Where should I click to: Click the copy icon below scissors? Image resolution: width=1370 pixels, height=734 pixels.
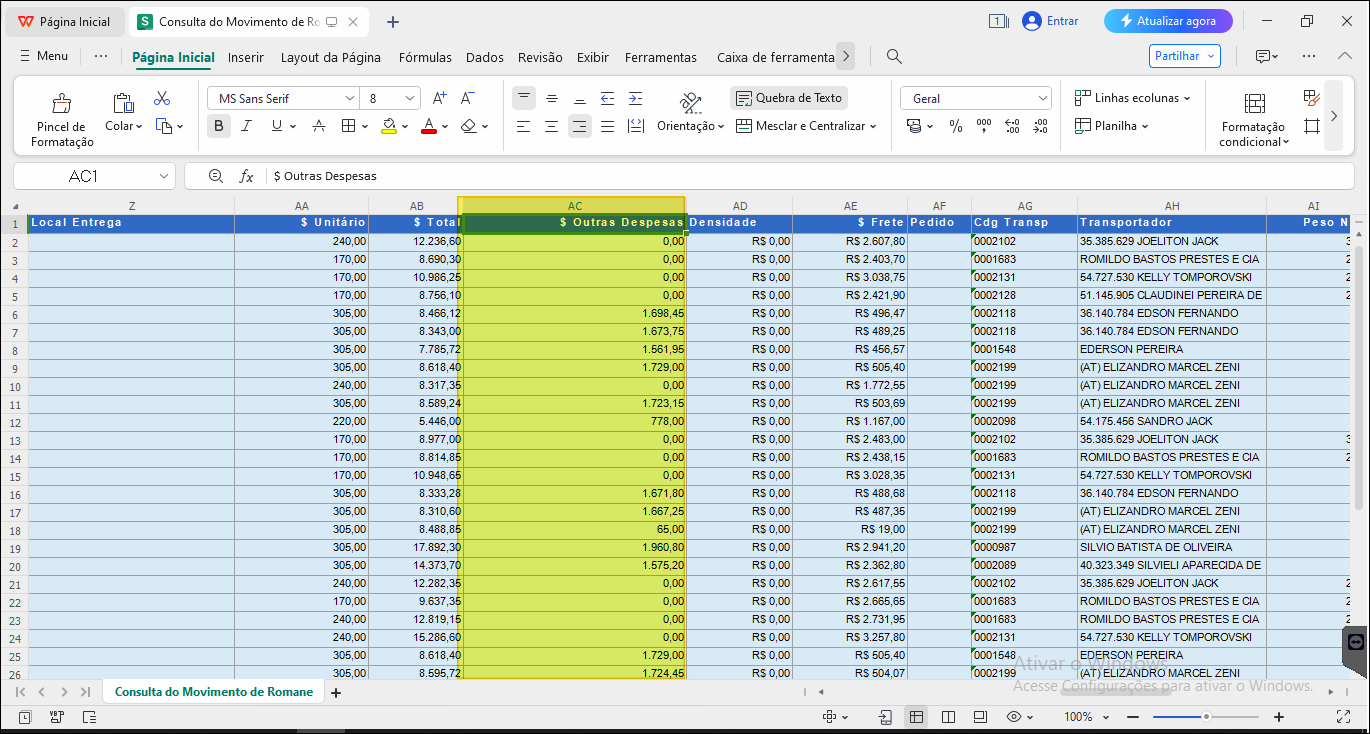pos(163,126)
